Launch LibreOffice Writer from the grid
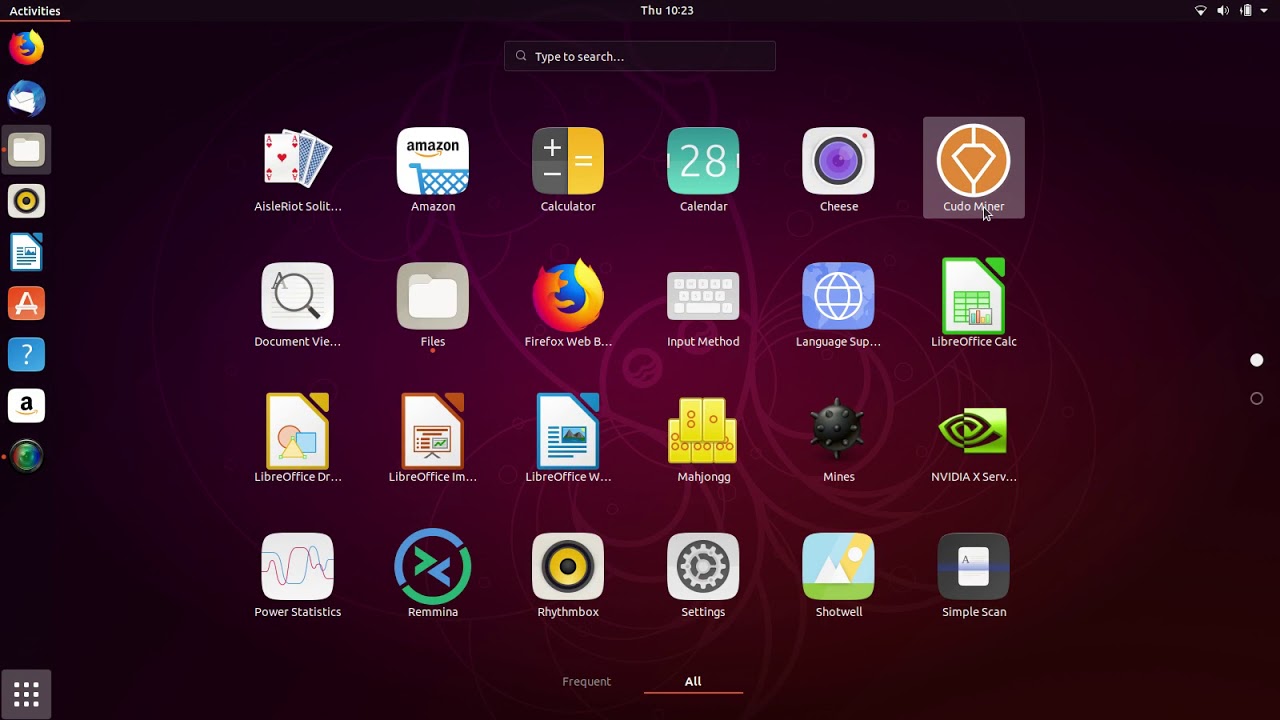1280x720 pixels. tap(568, 438)
